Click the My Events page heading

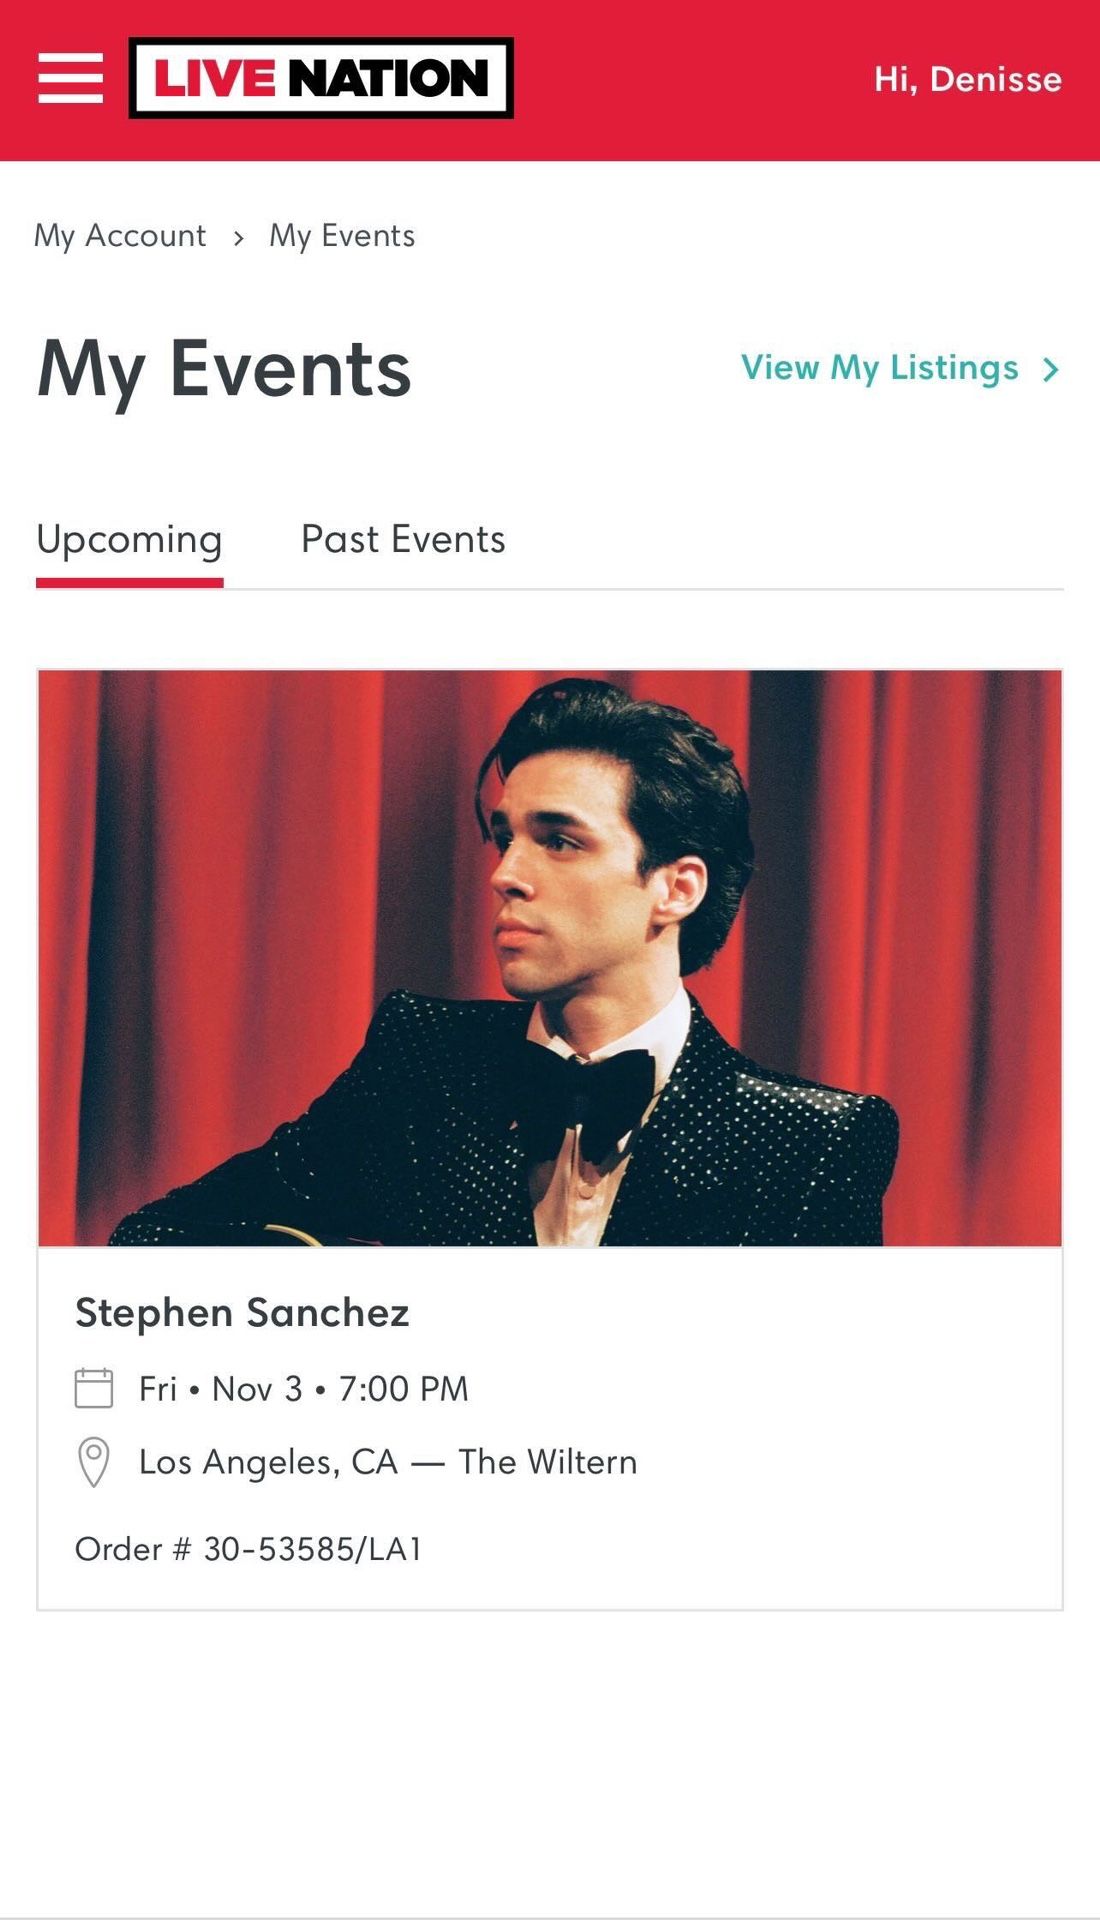(224, 369)
